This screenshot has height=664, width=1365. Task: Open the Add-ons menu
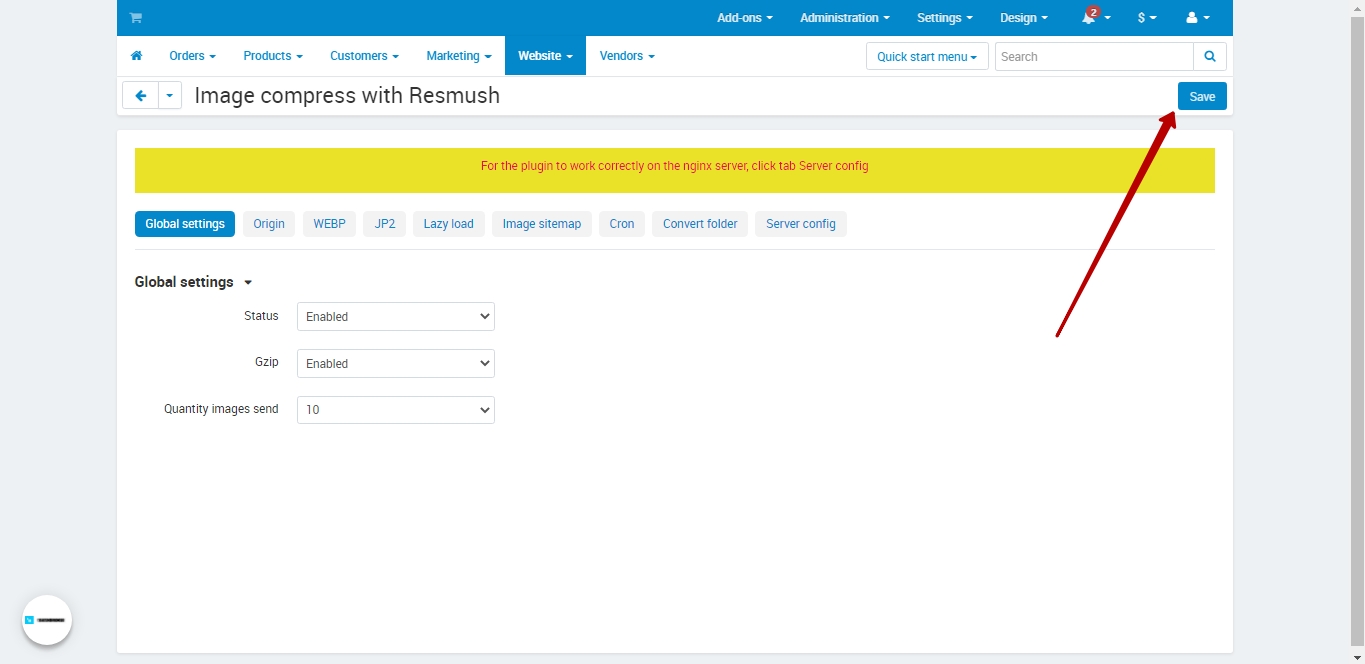745,18
